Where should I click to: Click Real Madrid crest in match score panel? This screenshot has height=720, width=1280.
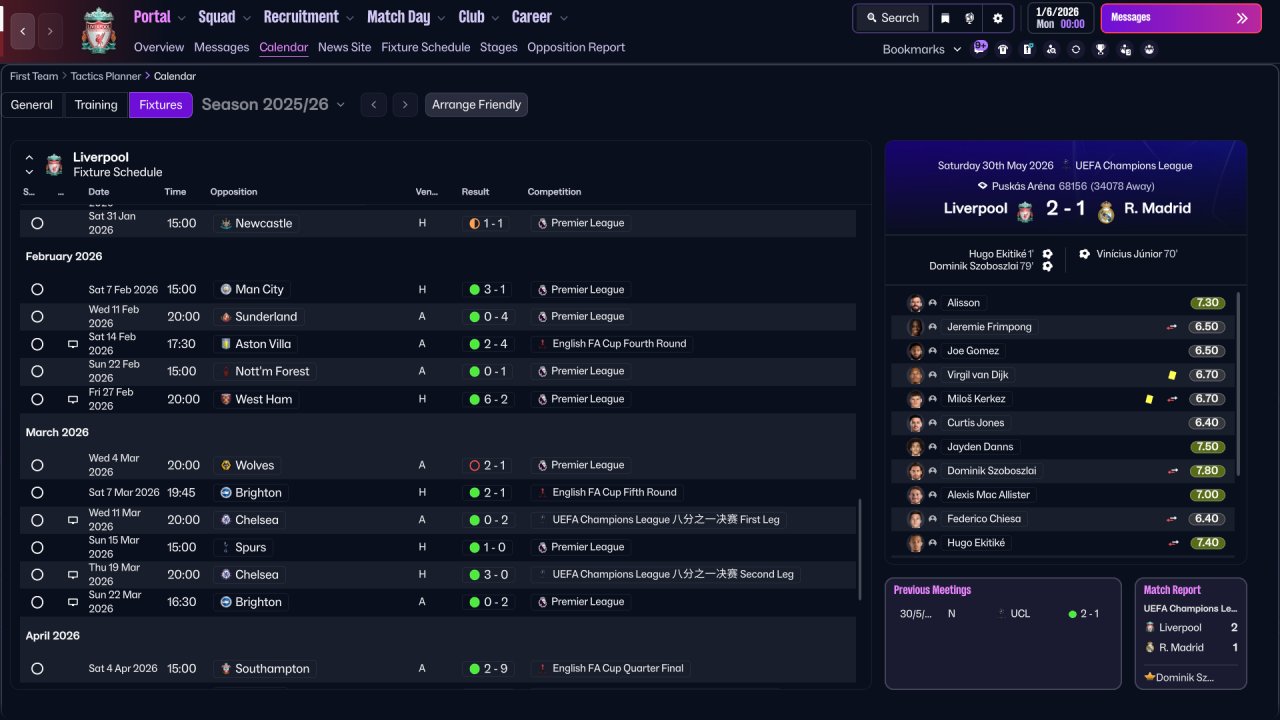[1106, 211]
